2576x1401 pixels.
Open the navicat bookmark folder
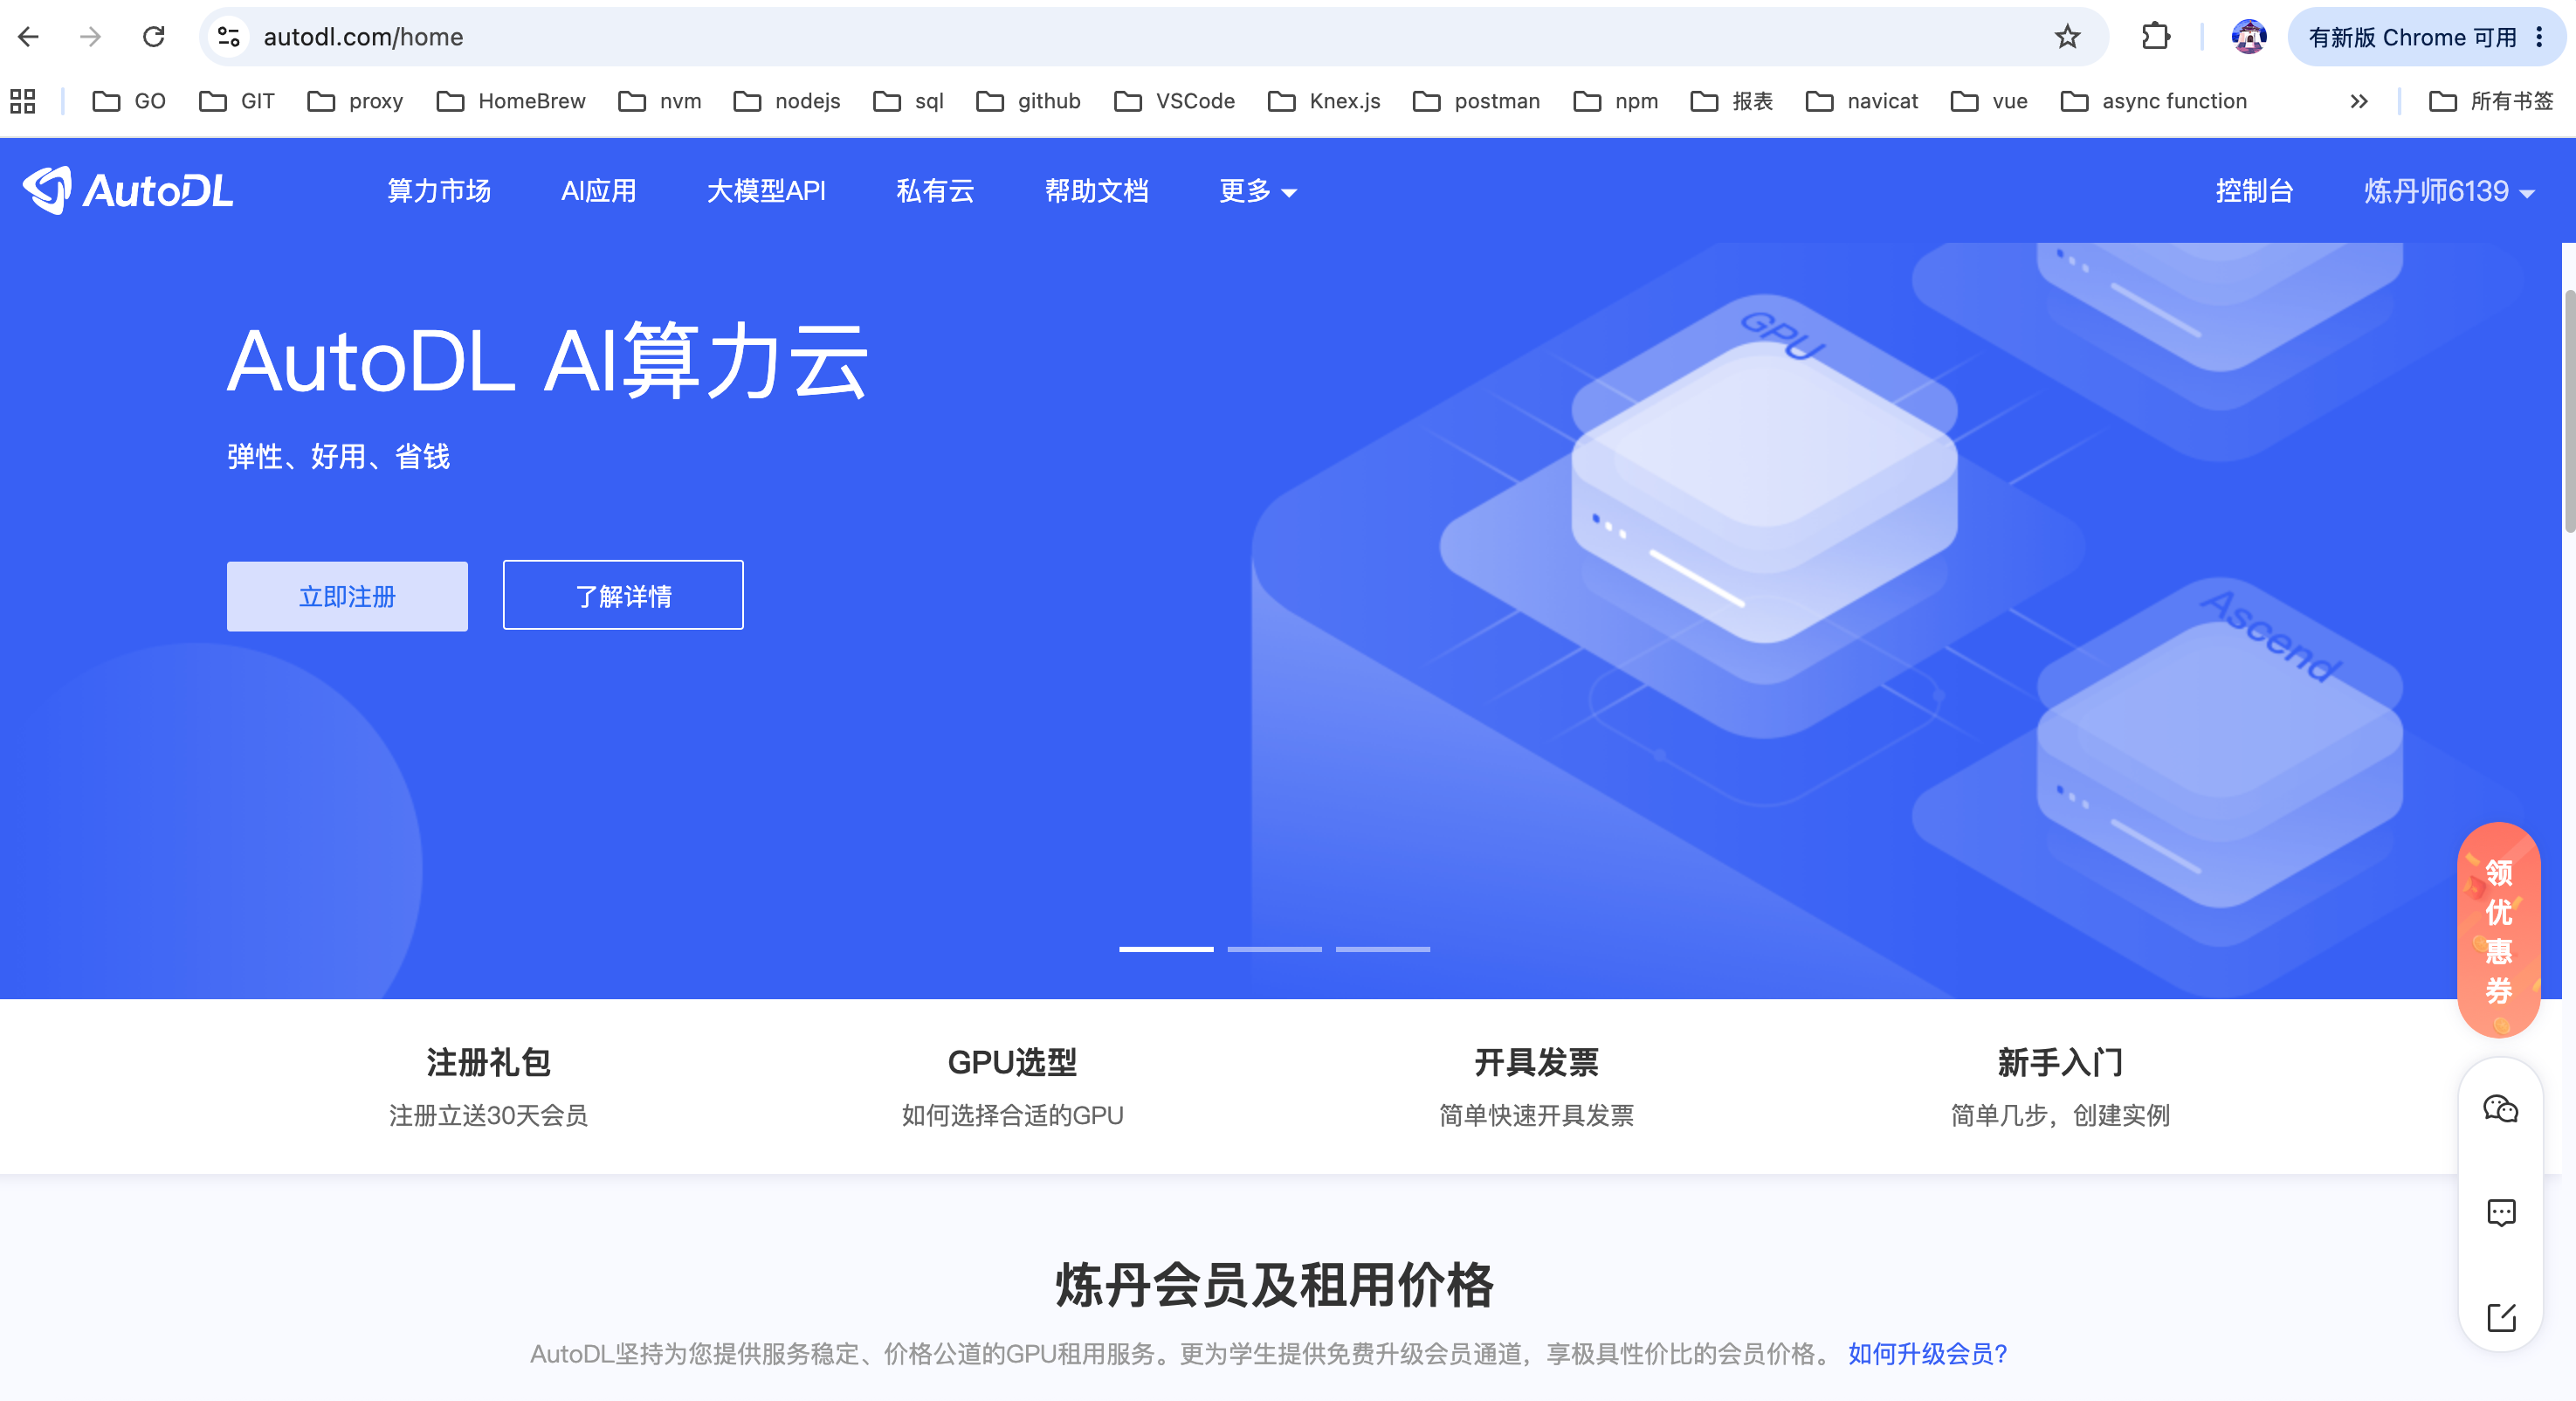pyautogui.click(x=1862, y=101)
